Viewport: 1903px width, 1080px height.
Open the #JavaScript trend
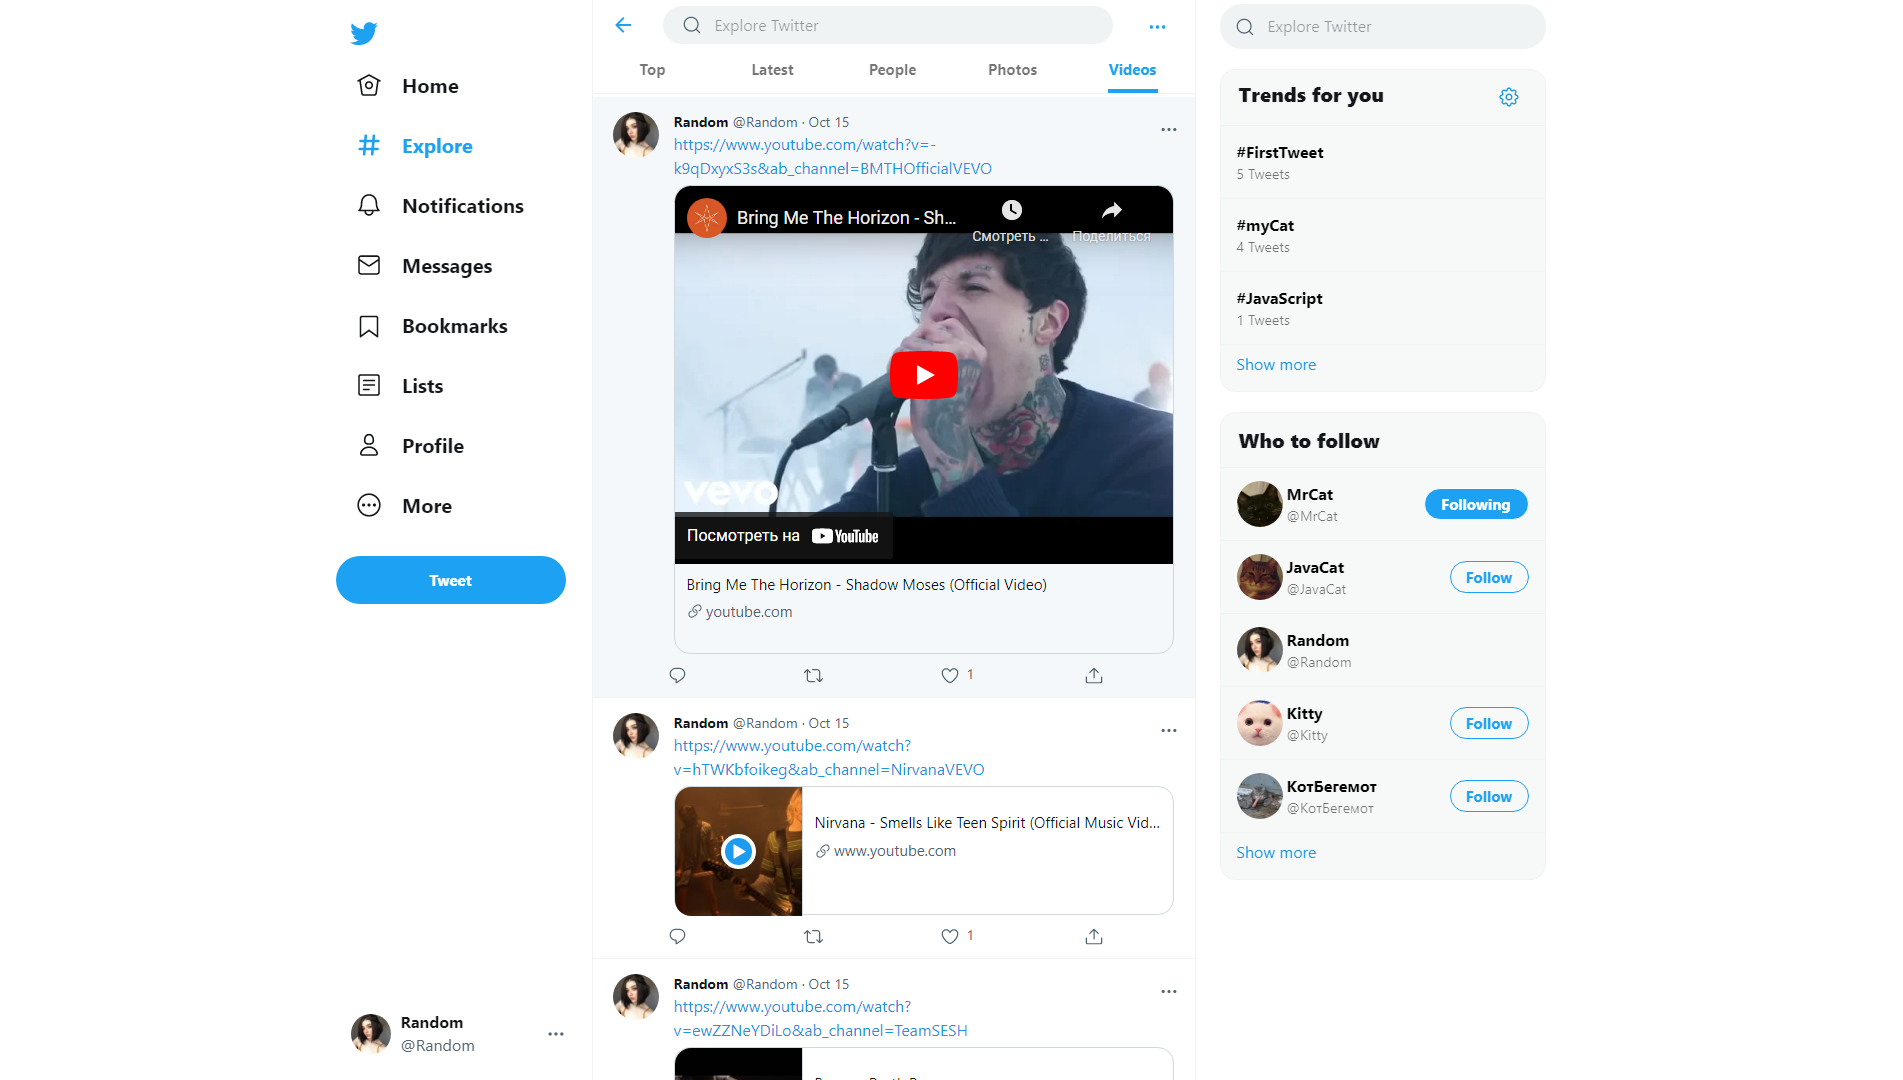pyautogui.click(x=1383, y=308)
